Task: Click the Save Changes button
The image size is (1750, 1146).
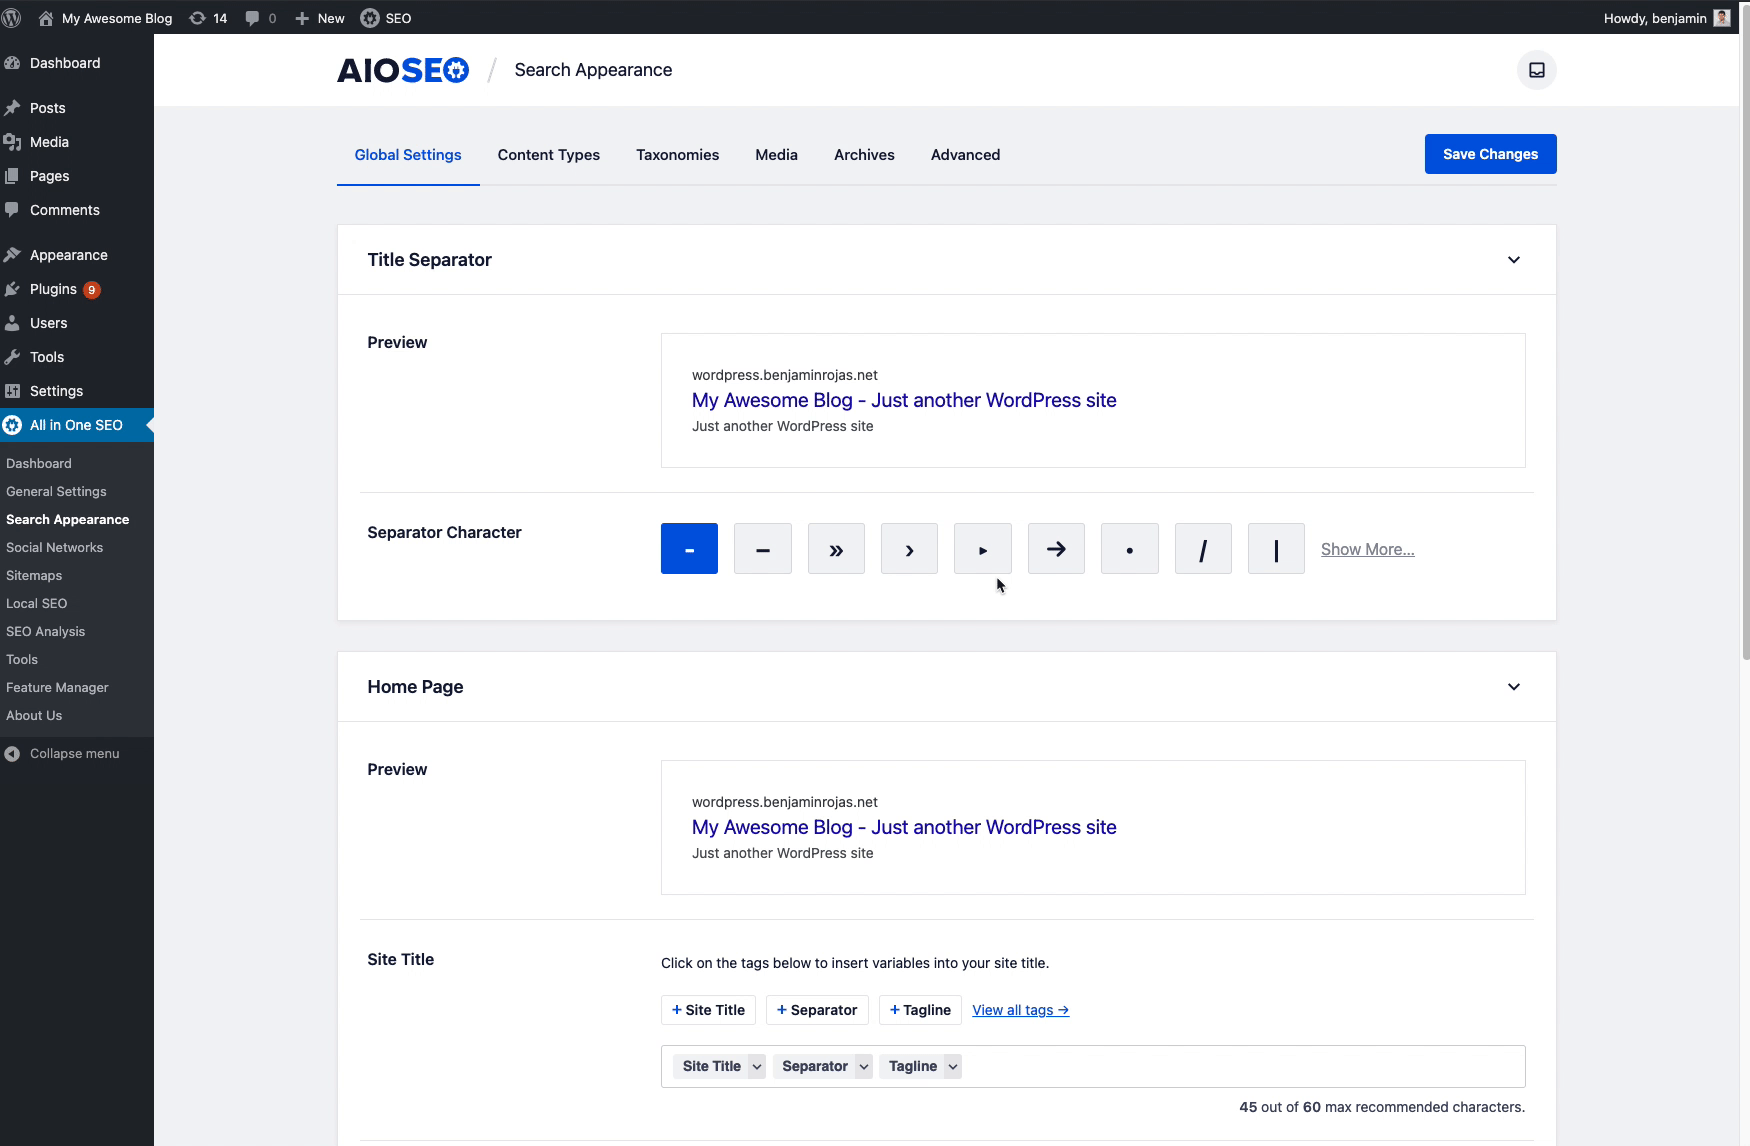Action: (1490, 154)
